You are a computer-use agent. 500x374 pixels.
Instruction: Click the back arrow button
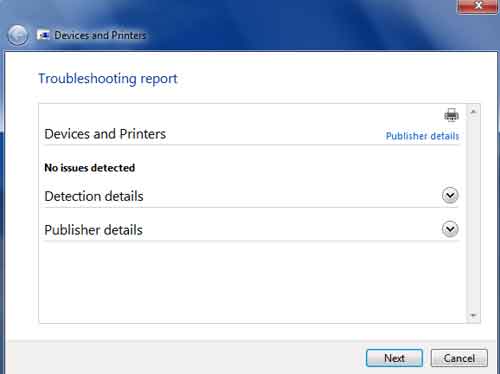[x=17, y=35]
